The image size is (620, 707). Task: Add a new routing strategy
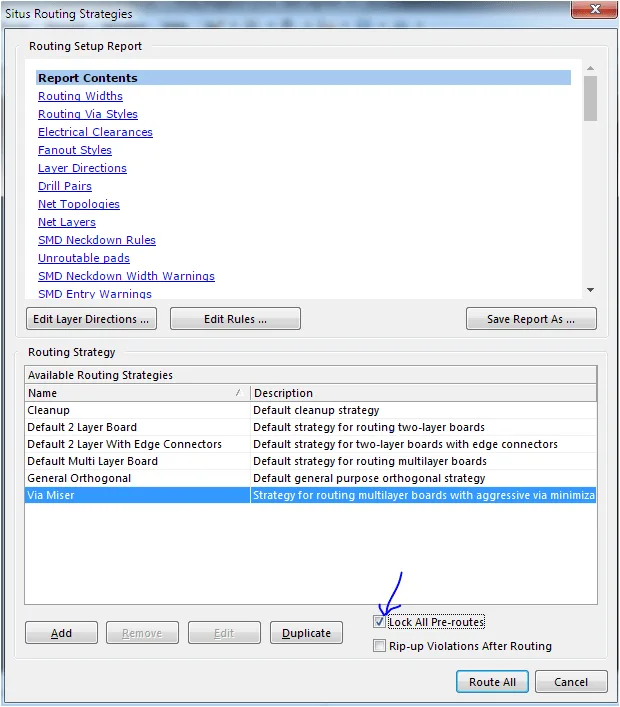point(61,633)
